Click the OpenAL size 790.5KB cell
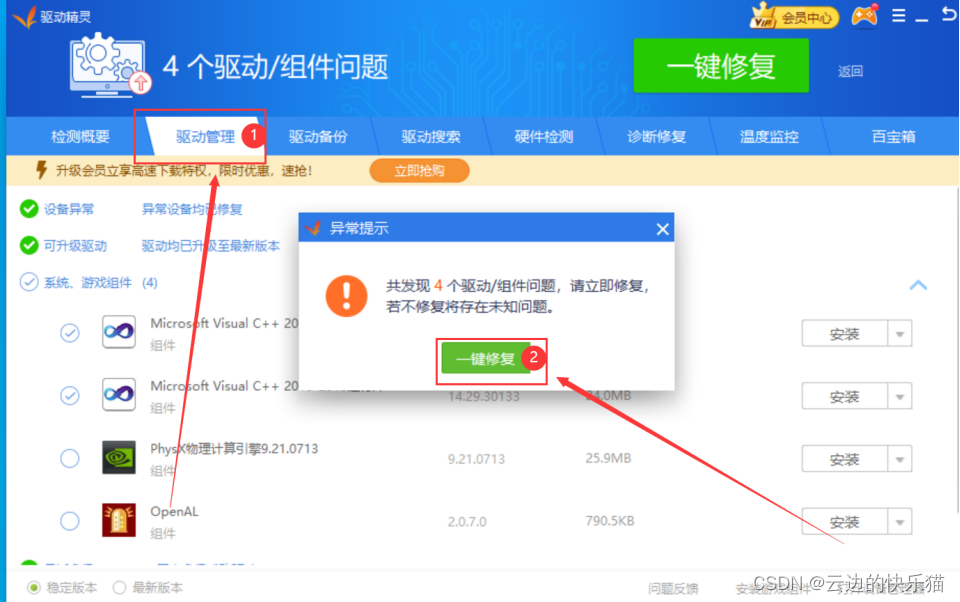The width and height of the screenshot is (960, 602). pos(610,521)
